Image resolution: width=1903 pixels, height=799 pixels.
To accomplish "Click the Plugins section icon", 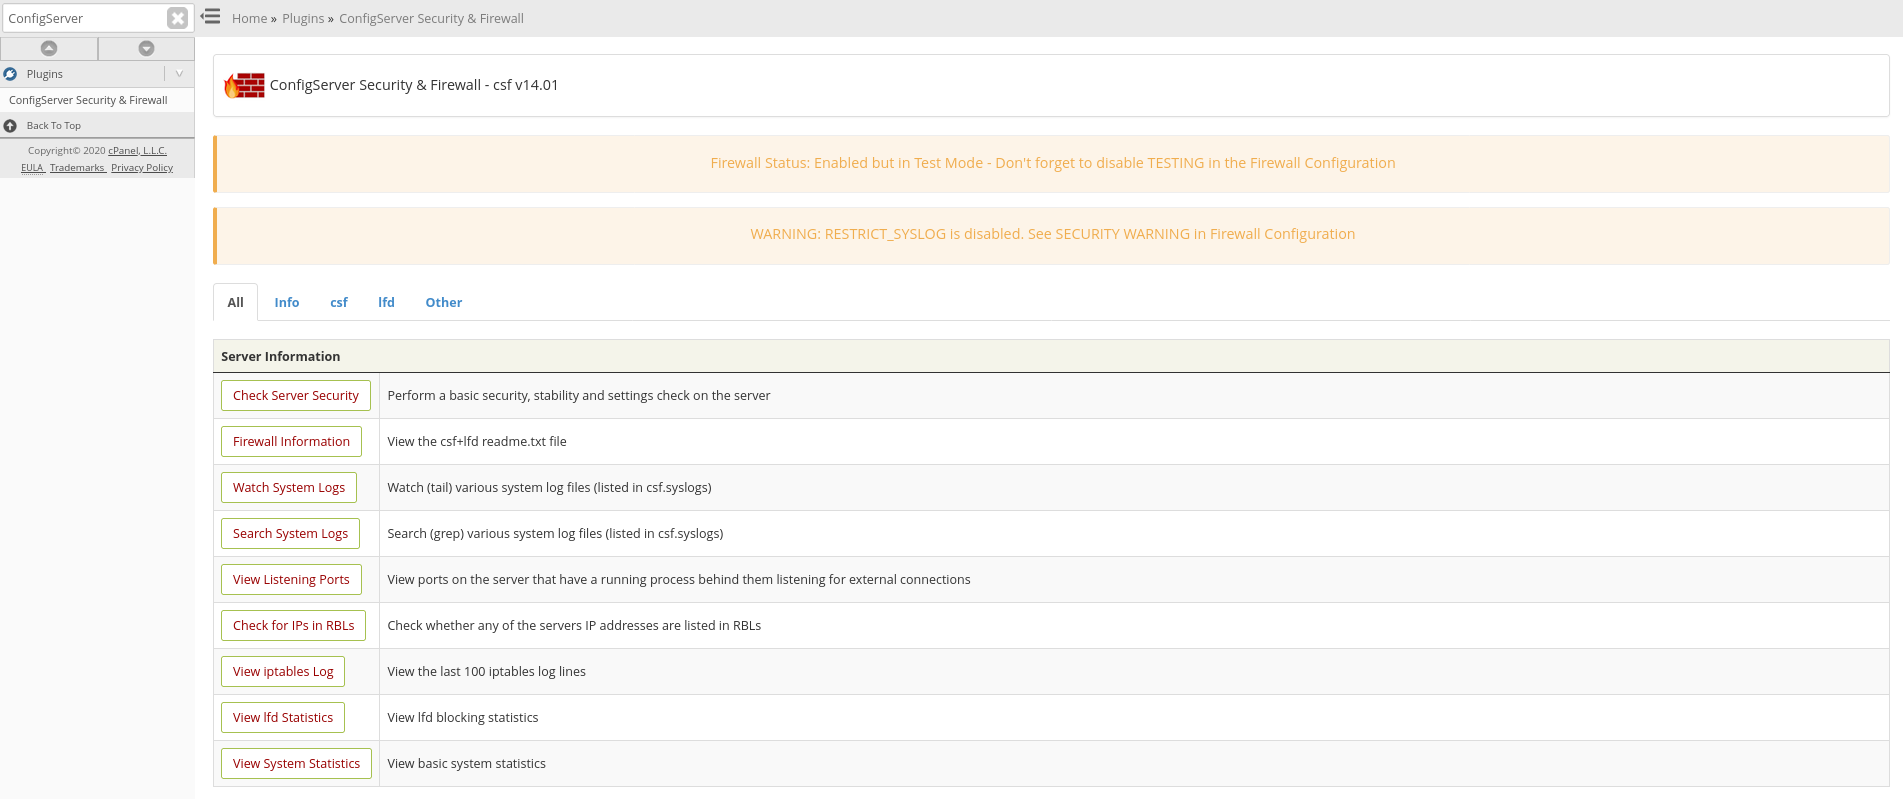I will 10,74.
